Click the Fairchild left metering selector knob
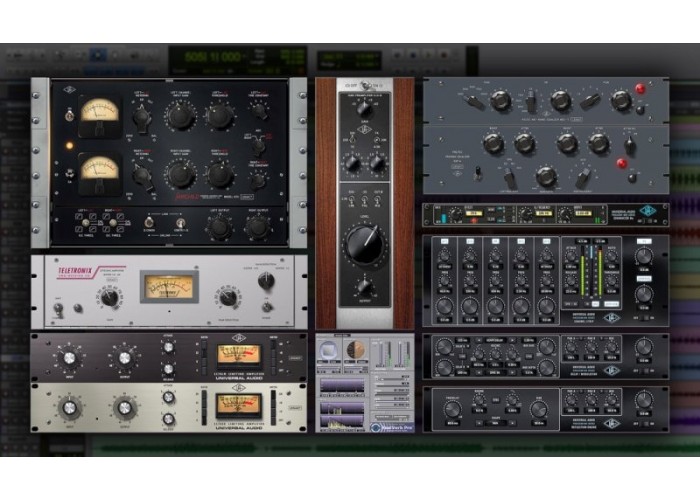The width and height of the screenshot is (700, 500). pyautogui.click(x=142, y=117)
